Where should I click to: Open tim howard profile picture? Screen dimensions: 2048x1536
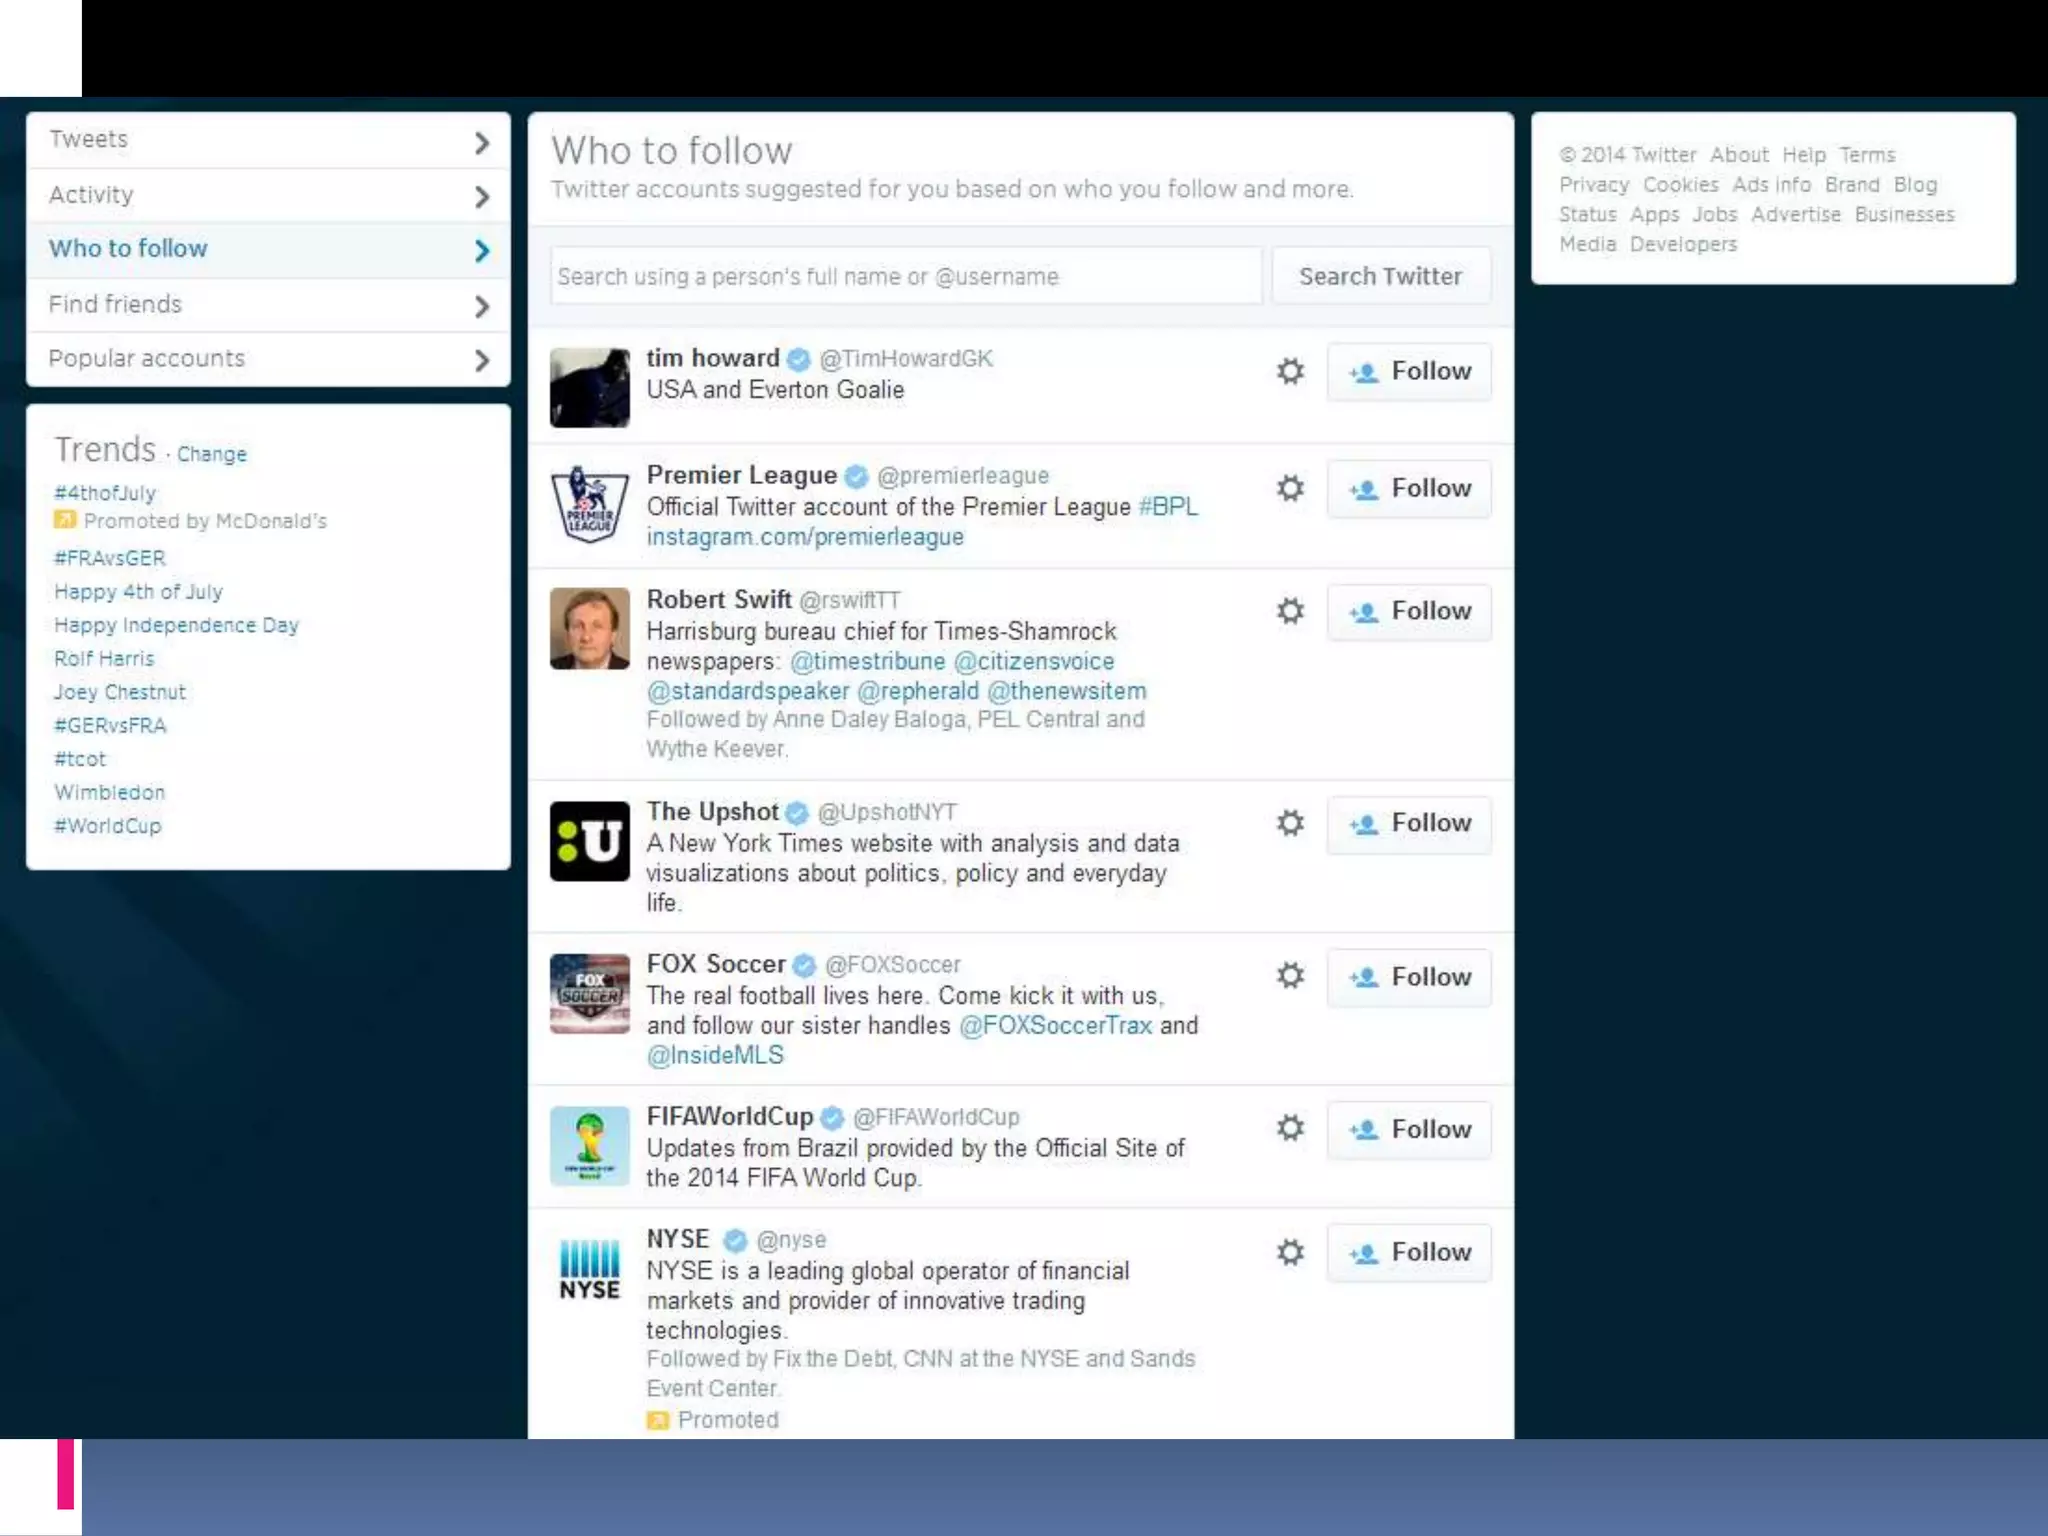[590, 387]
